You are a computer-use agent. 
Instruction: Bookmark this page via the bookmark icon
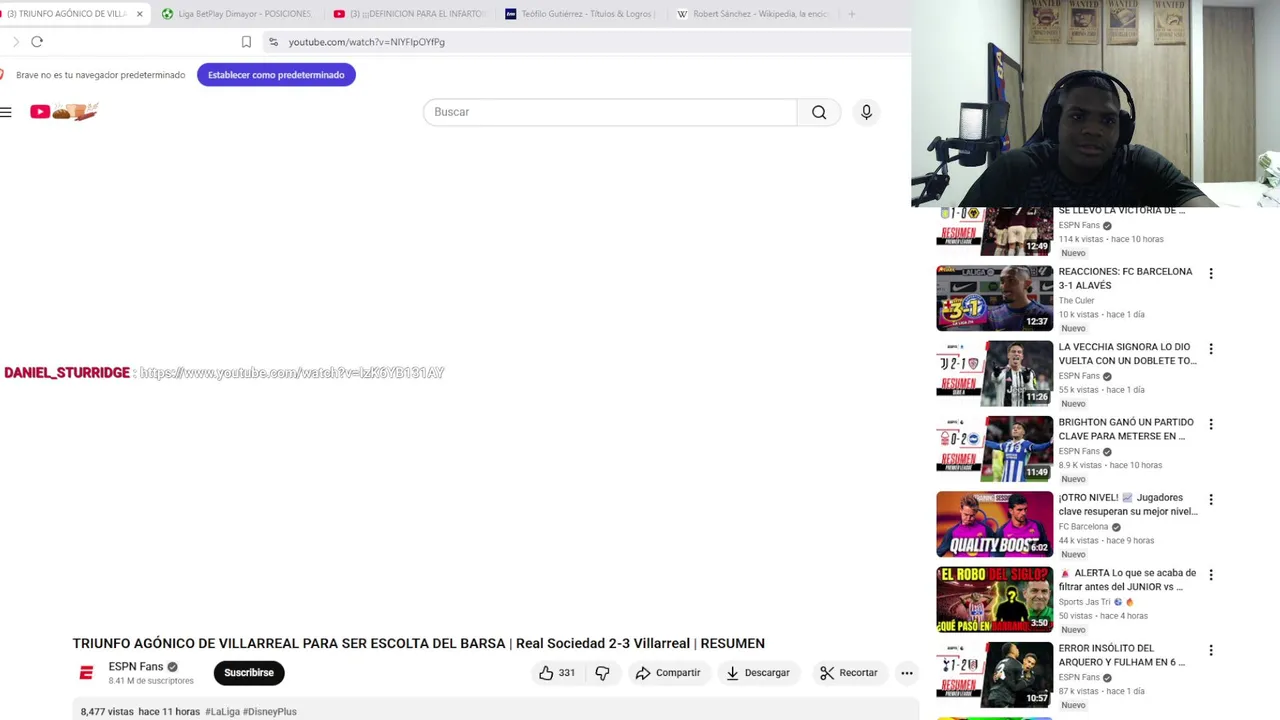point(246,41)
